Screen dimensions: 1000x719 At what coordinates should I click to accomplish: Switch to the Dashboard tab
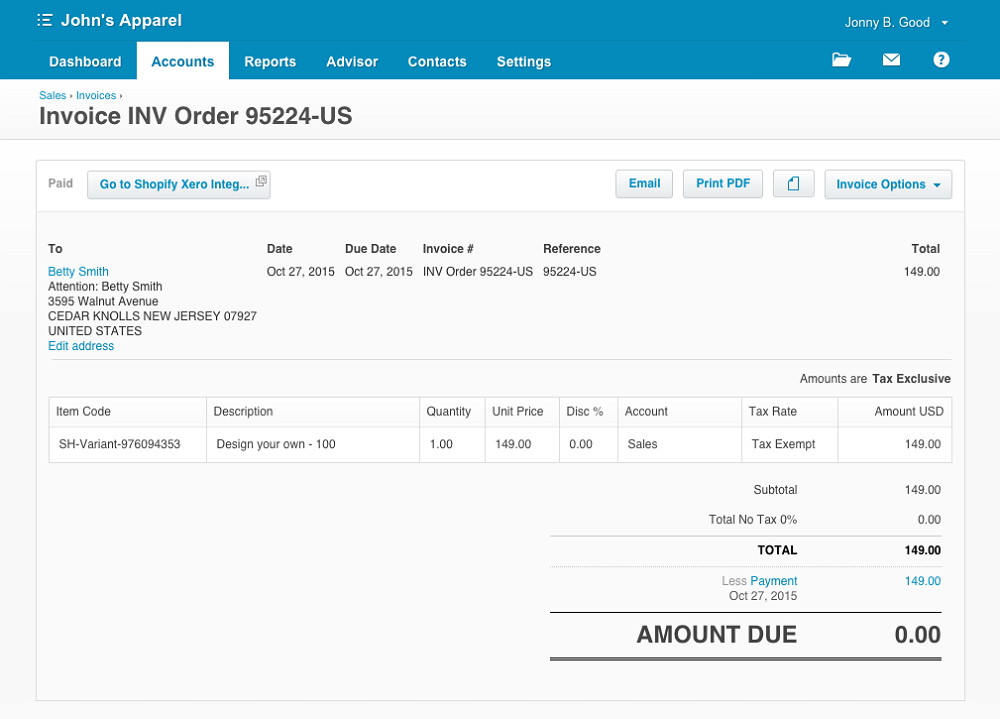[85, 61]
